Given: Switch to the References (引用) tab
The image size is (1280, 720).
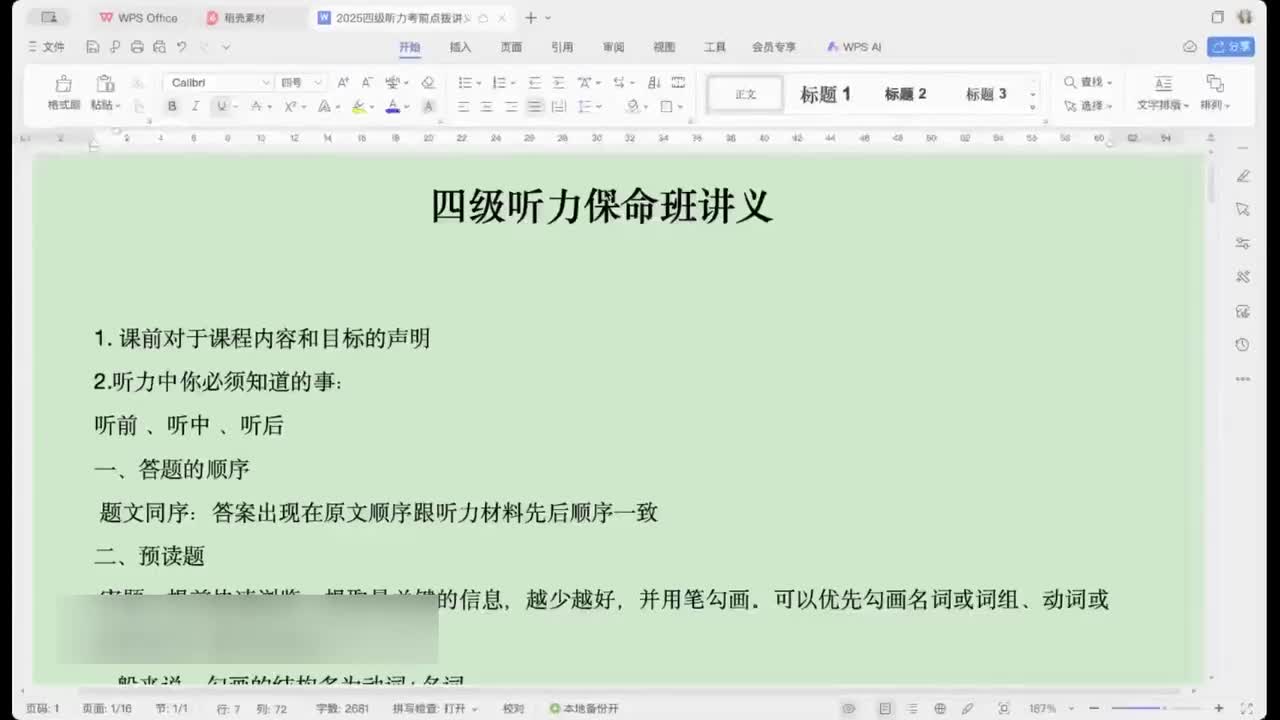Looking at the screenshot, I should pyautogui.click(x=562, y=47).
